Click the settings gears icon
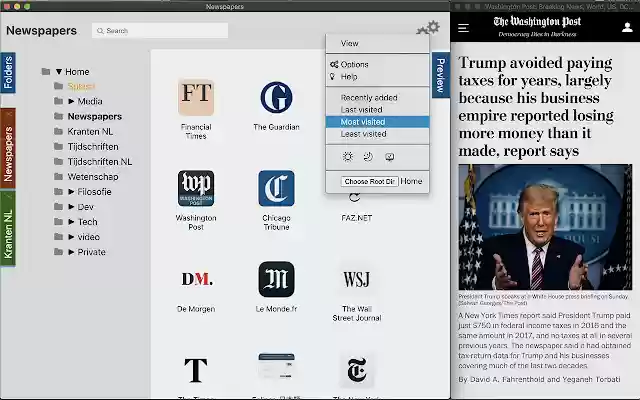 (428, 28)
